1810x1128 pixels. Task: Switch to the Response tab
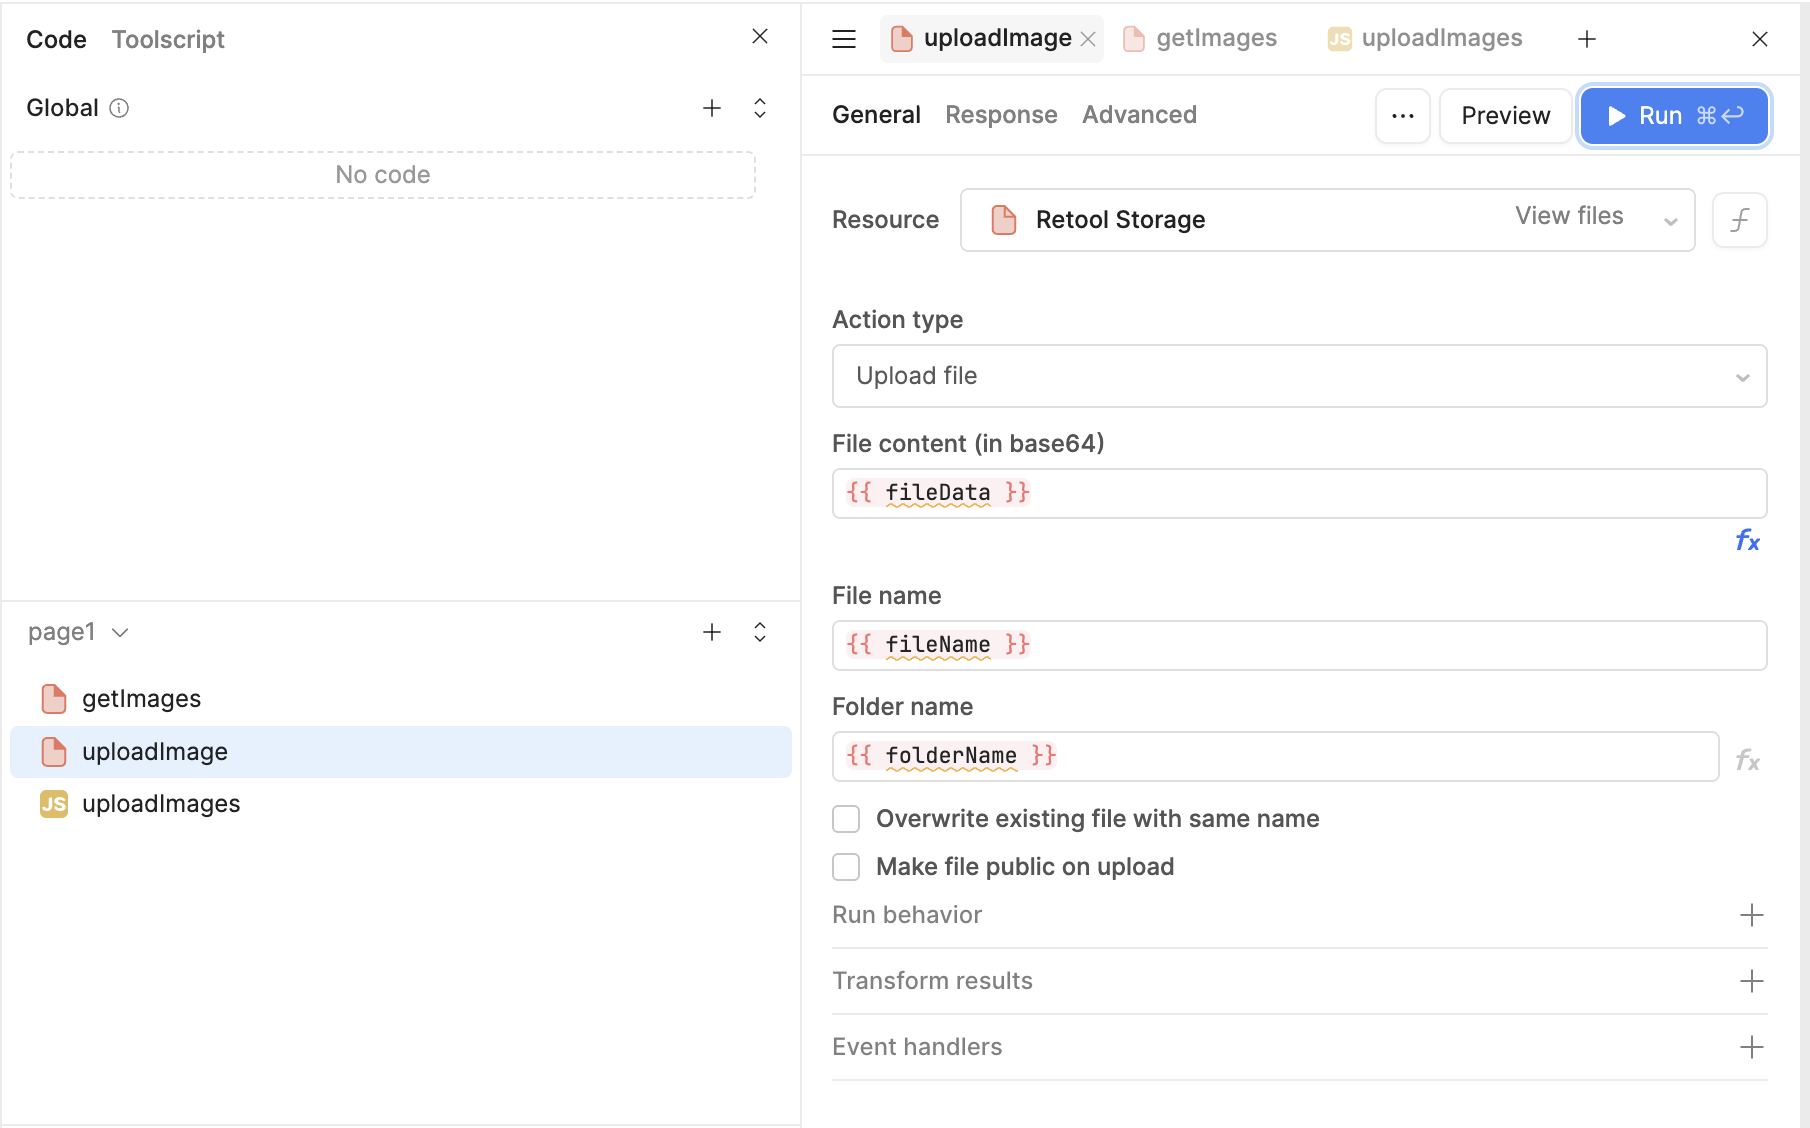(x=1000, y=115)
